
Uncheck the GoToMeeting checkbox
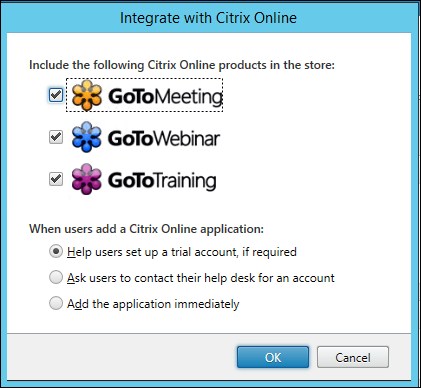click(x=56, y=95)
